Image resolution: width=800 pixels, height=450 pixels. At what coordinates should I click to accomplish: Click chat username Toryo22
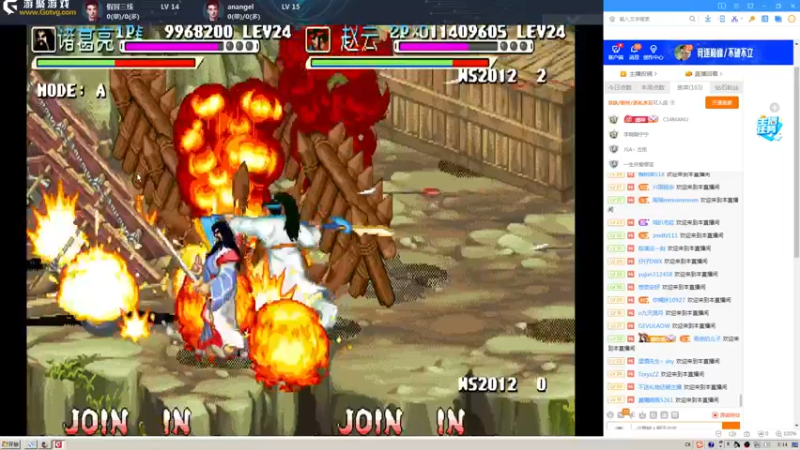click(x=648, y=374)
